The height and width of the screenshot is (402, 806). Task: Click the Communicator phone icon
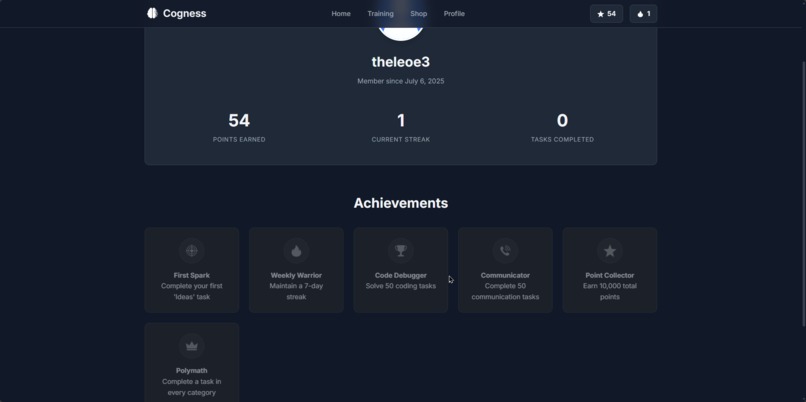click(x=505, y=250)
